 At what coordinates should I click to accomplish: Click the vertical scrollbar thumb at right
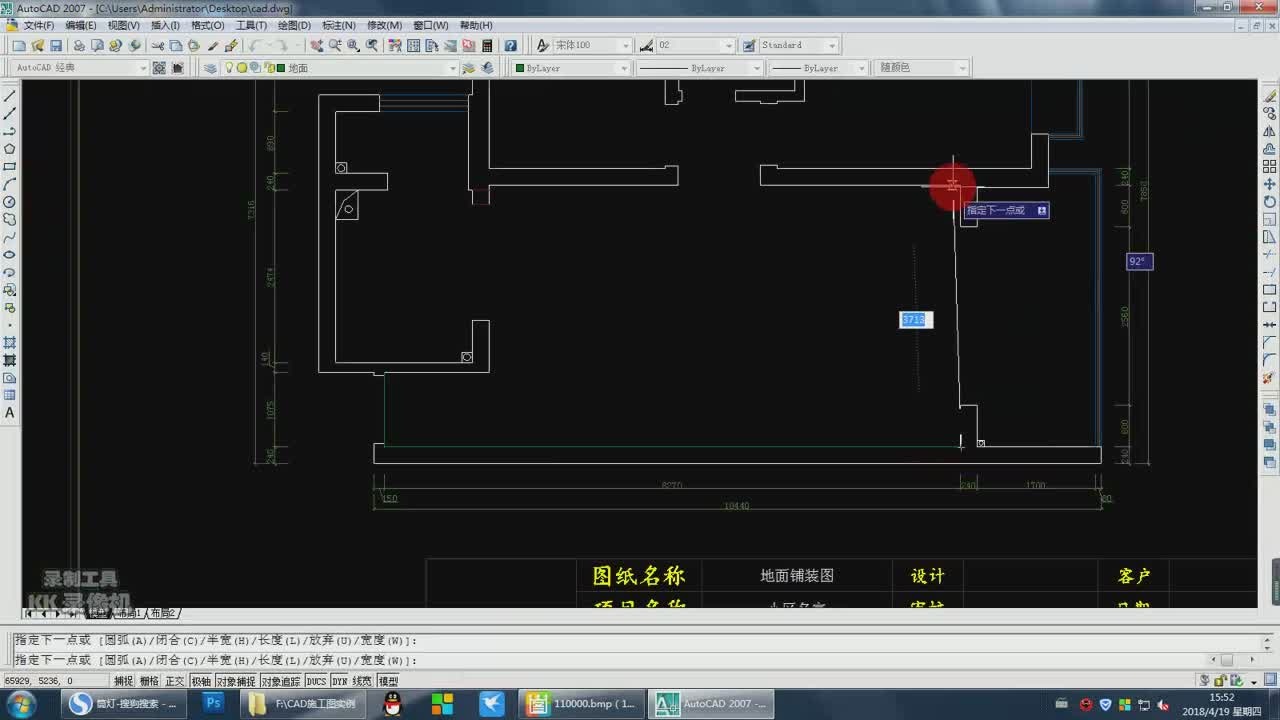[x=1275, y=581]
